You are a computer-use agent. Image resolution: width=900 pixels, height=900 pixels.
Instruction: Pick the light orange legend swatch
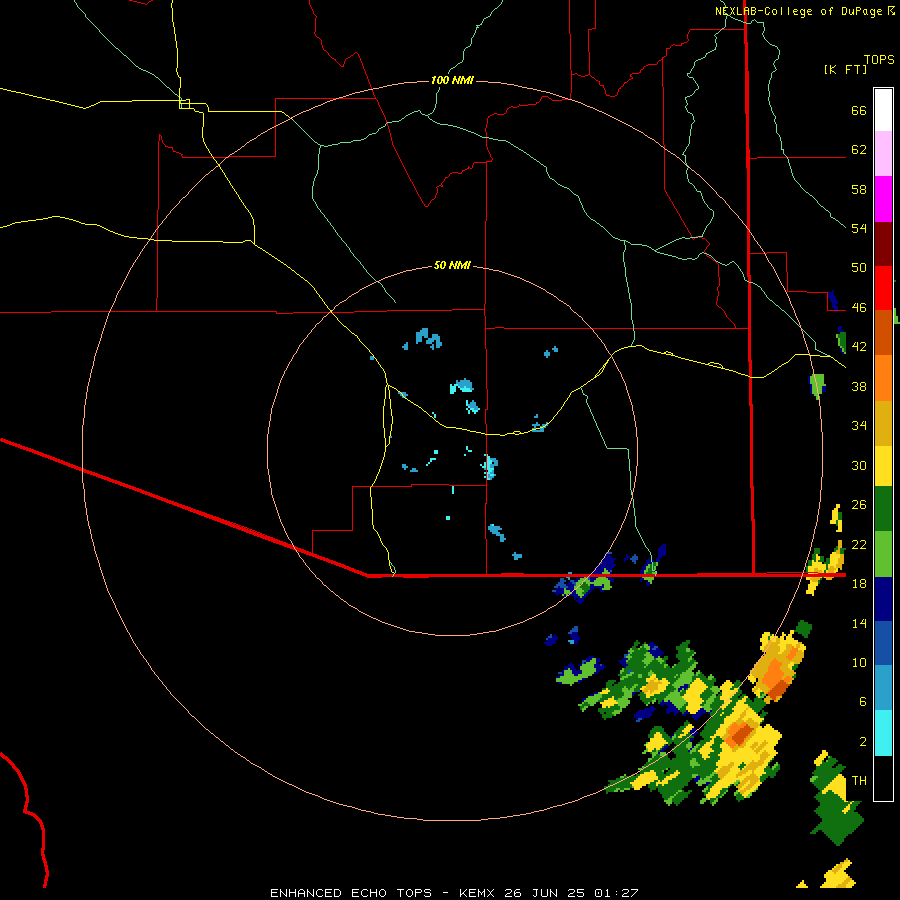click(x=883, y=378)
